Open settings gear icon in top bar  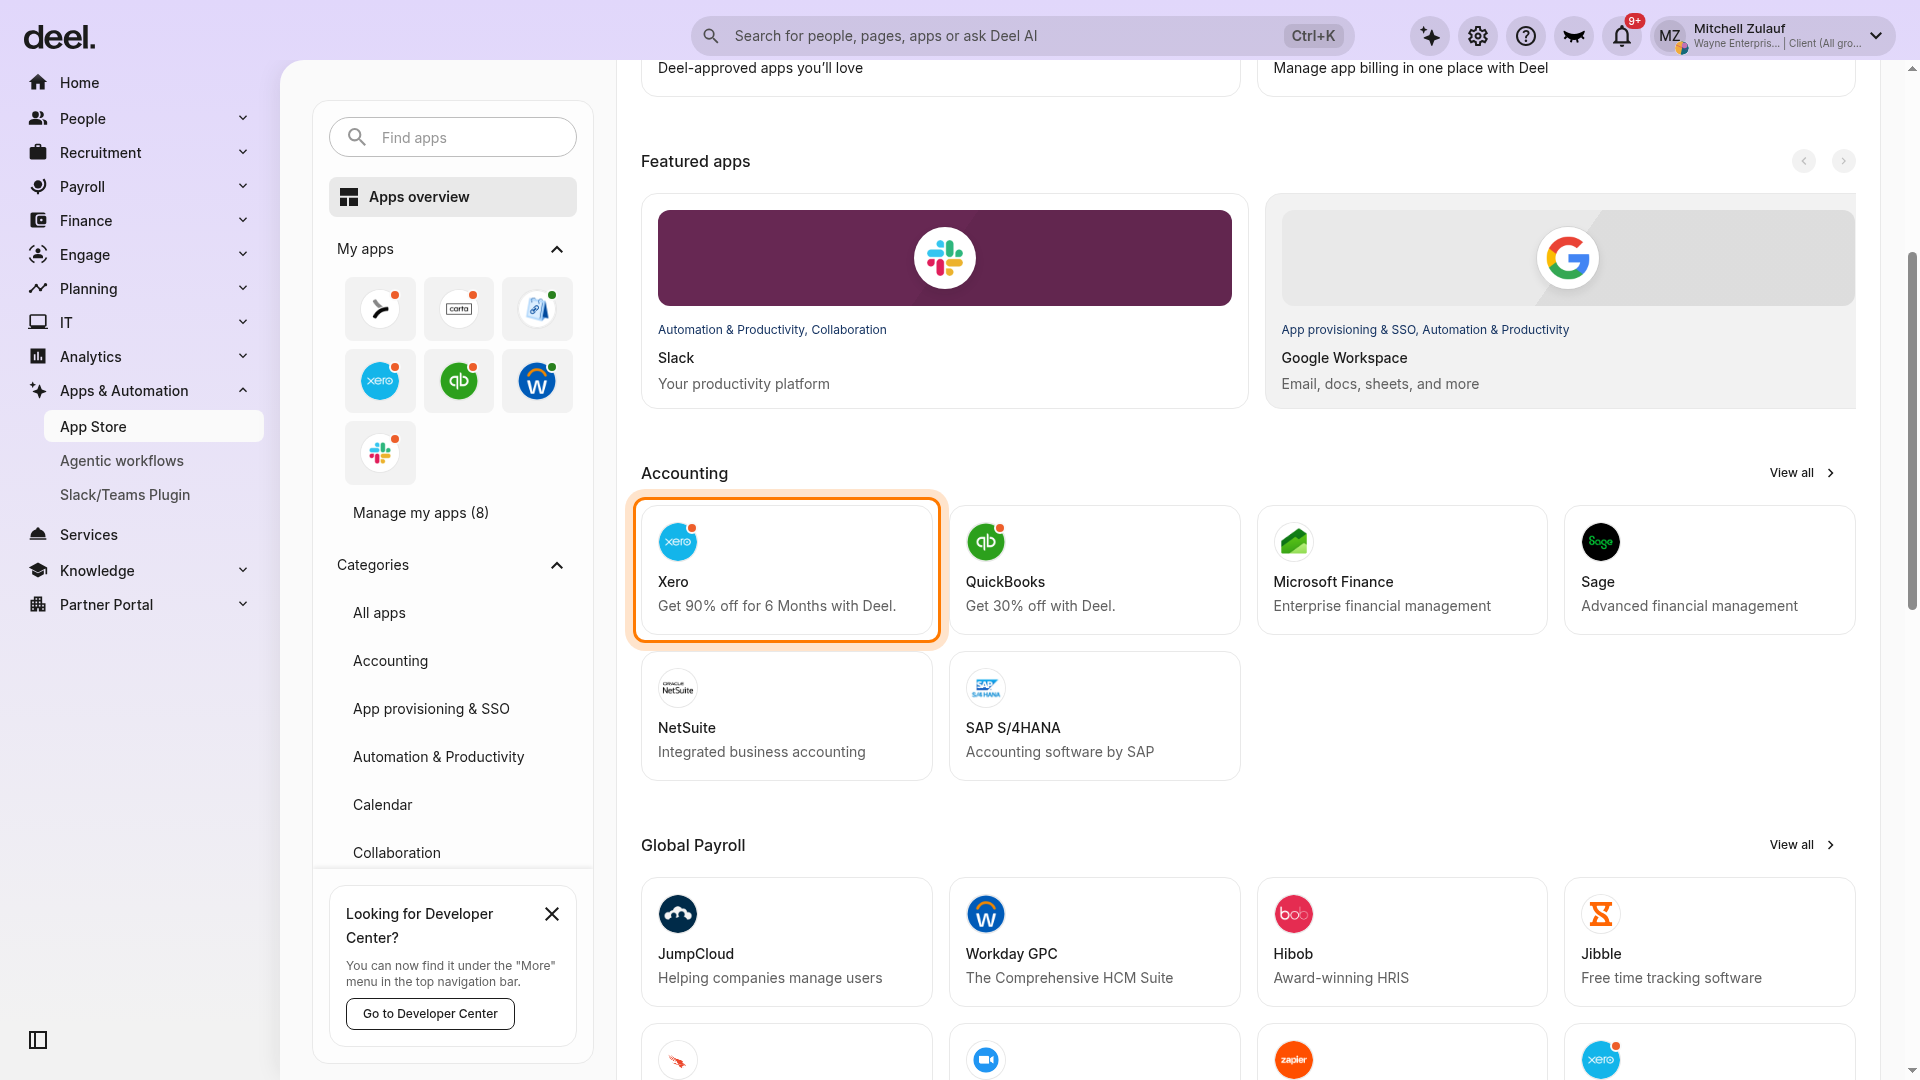click(x=1478, y=36)
